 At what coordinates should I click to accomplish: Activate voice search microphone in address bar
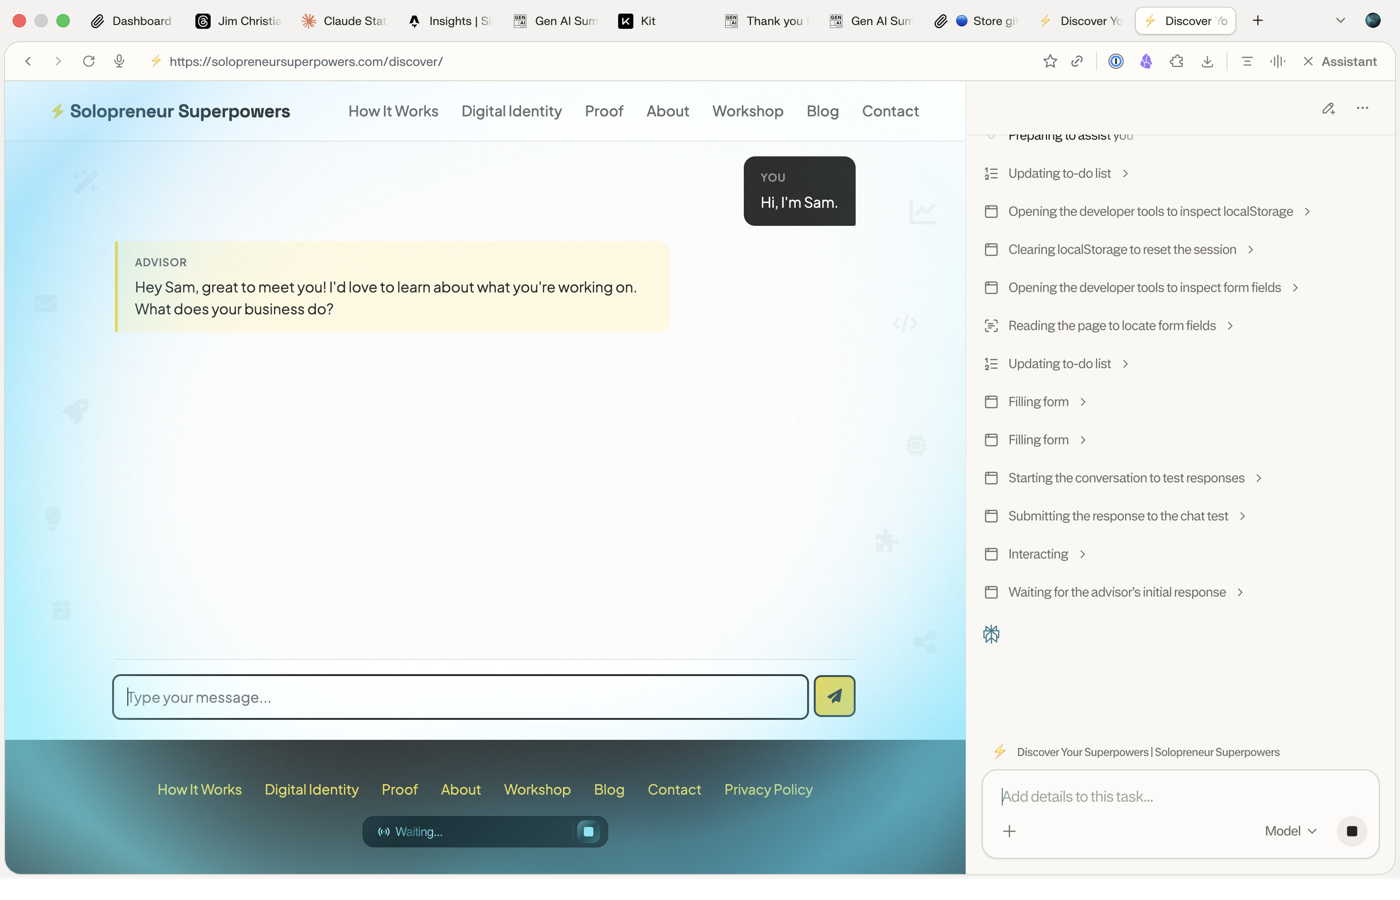pos(119,61)
